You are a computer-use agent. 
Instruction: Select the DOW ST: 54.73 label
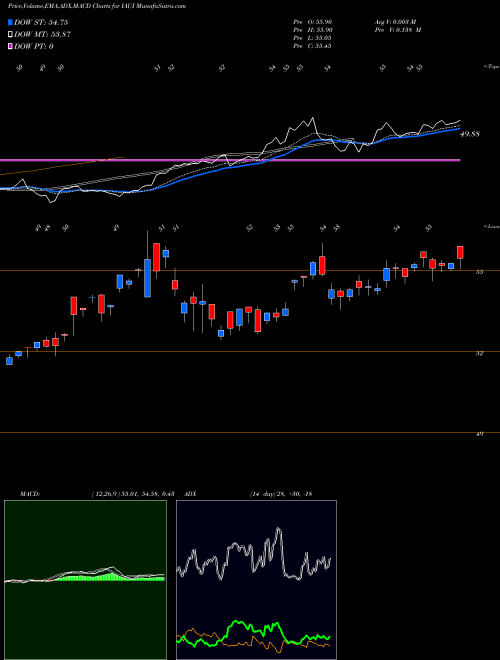[41, 22]
